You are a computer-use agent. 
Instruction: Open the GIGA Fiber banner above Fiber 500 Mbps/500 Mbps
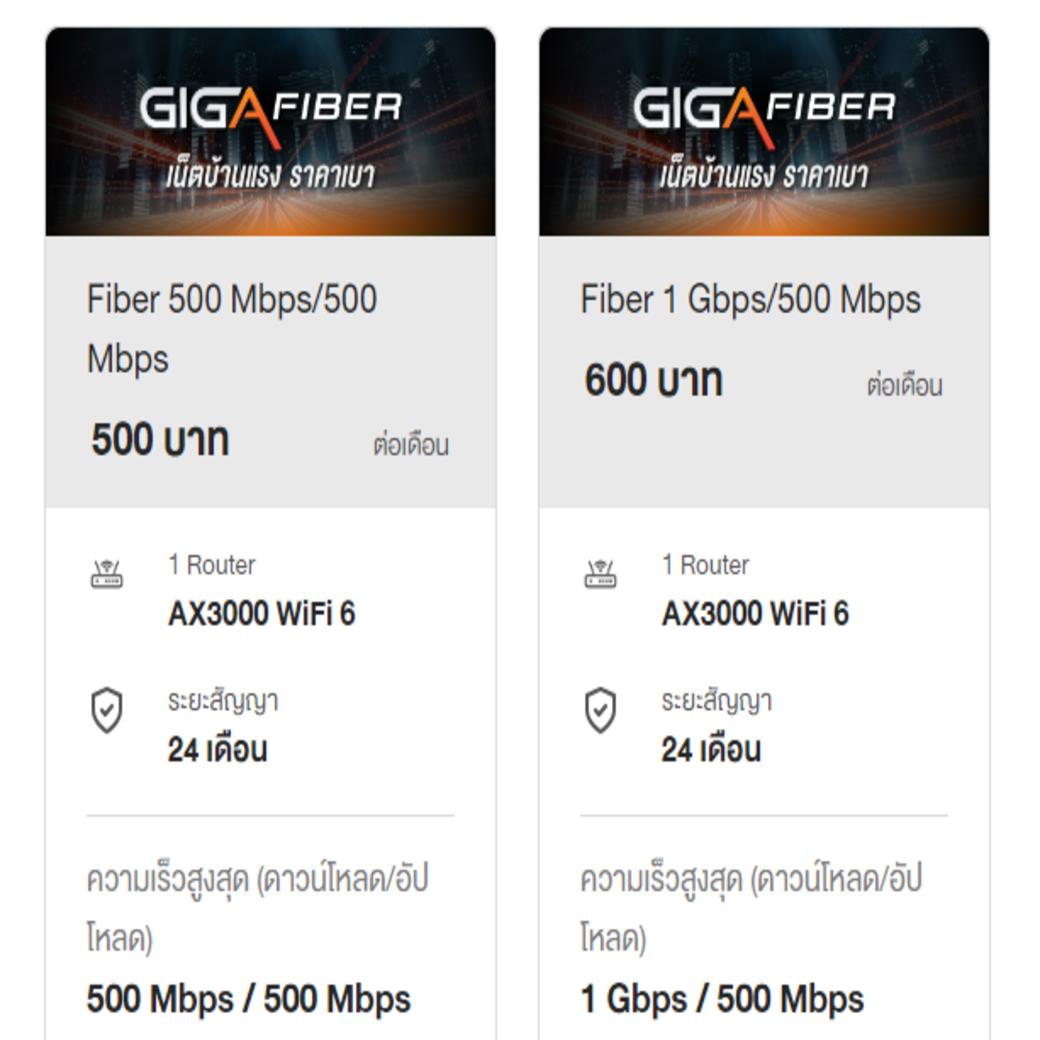tap(270, 132)
